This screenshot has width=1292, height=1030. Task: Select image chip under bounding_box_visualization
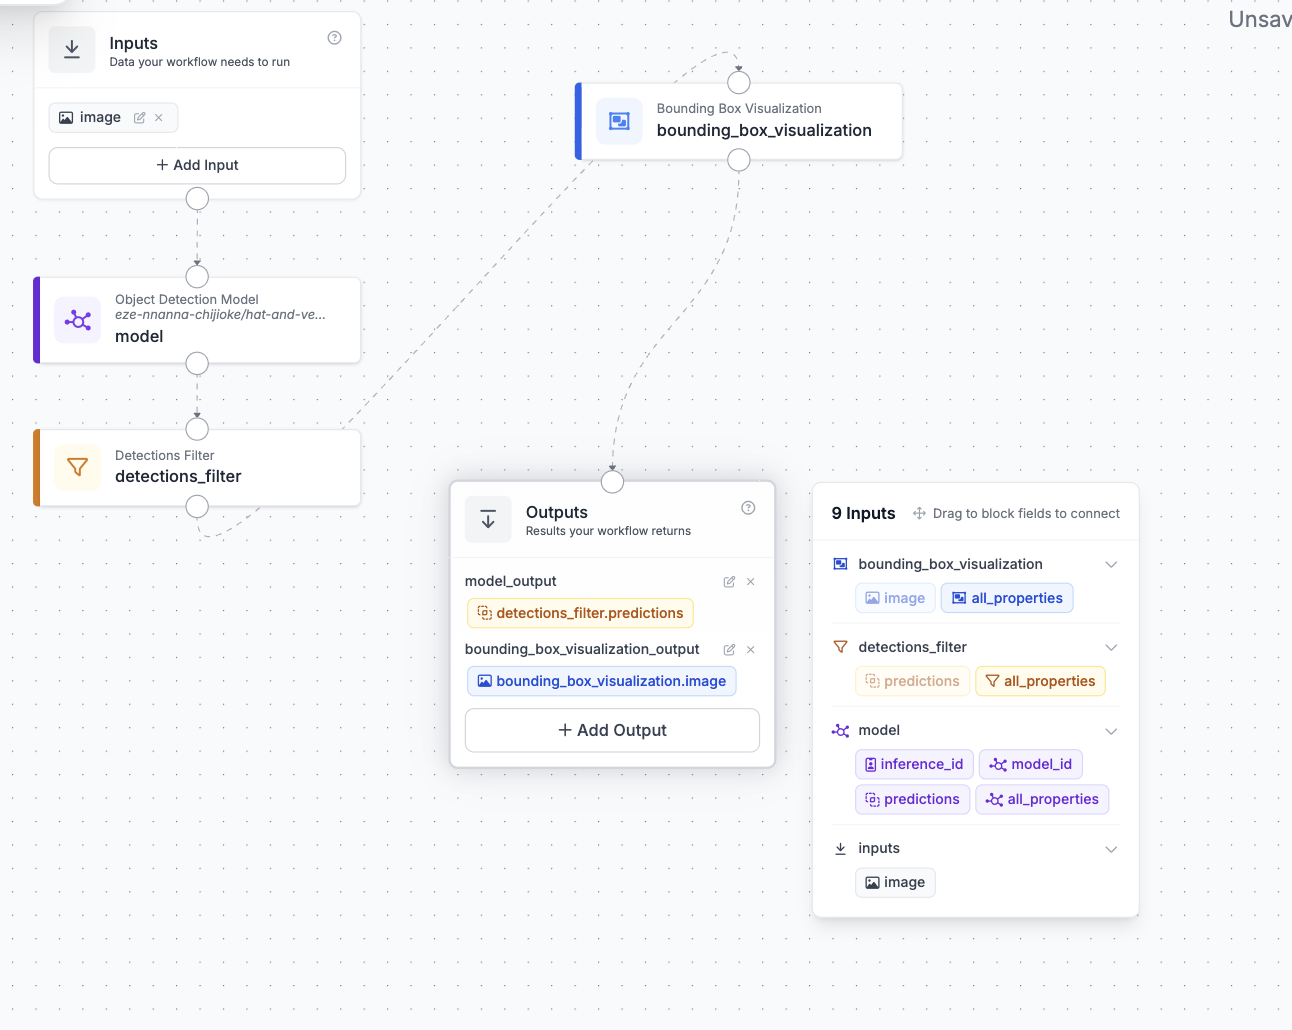coord(895,598)
